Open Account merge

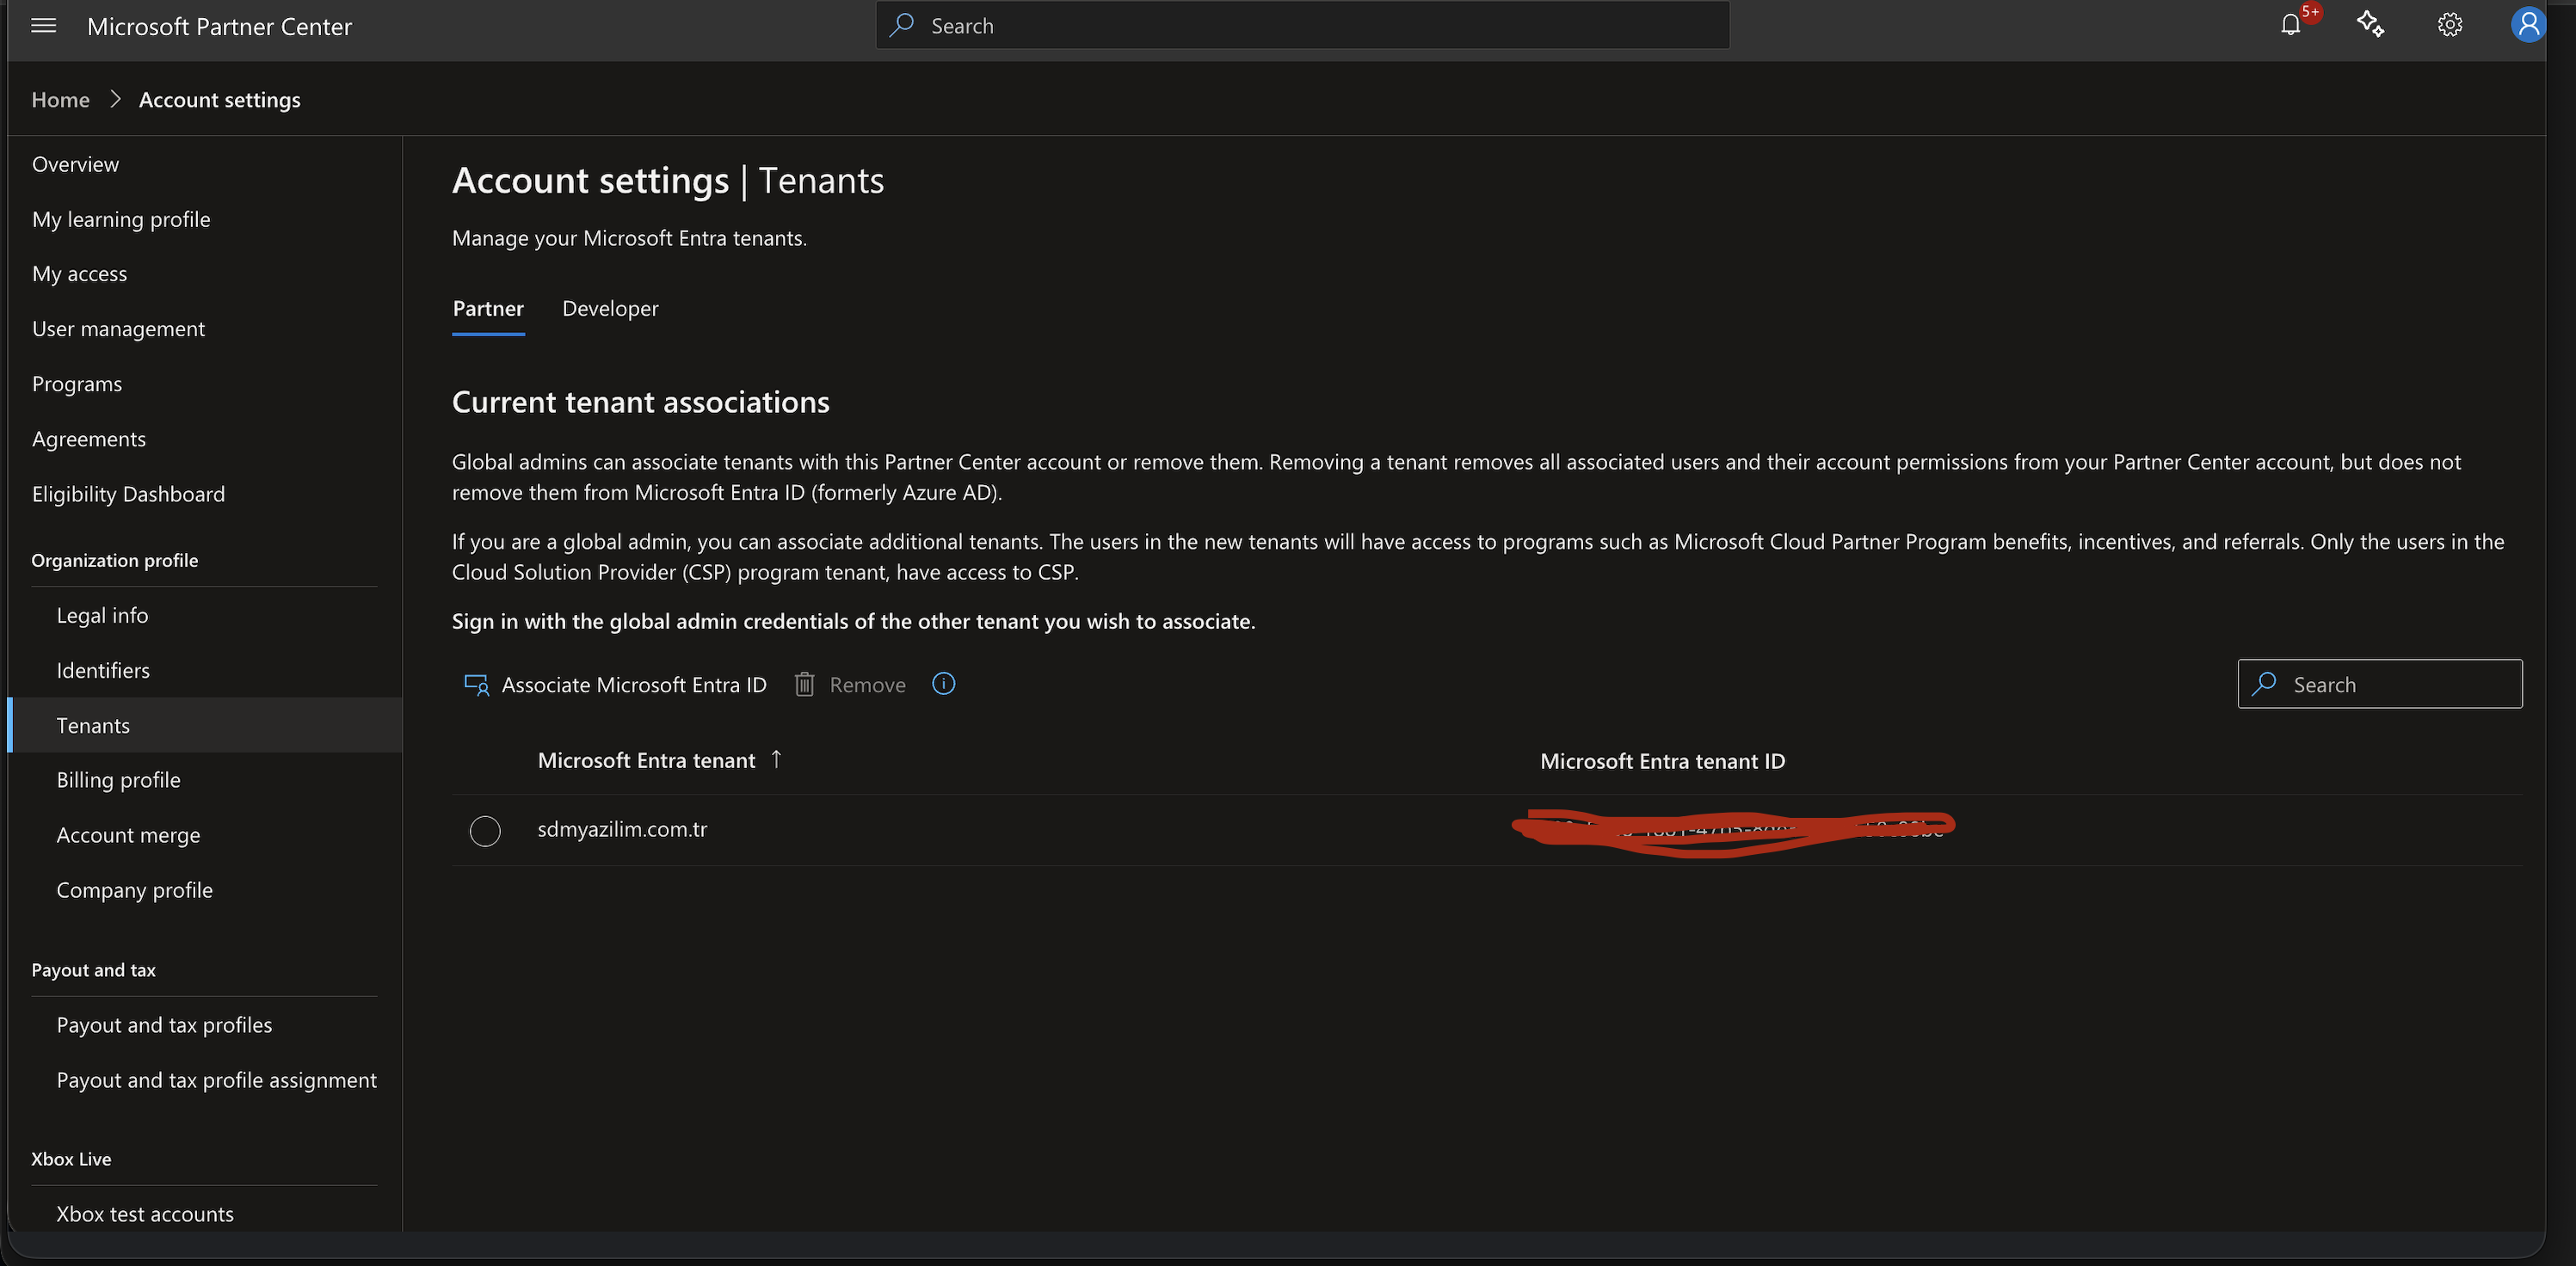click(128, 835)
